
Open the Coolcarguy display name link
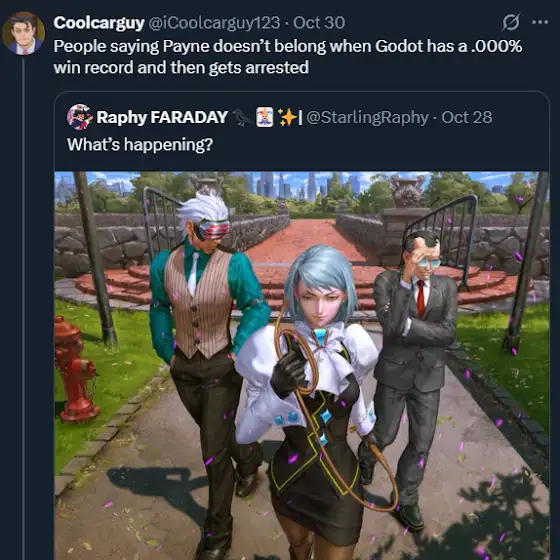(99, 23)
